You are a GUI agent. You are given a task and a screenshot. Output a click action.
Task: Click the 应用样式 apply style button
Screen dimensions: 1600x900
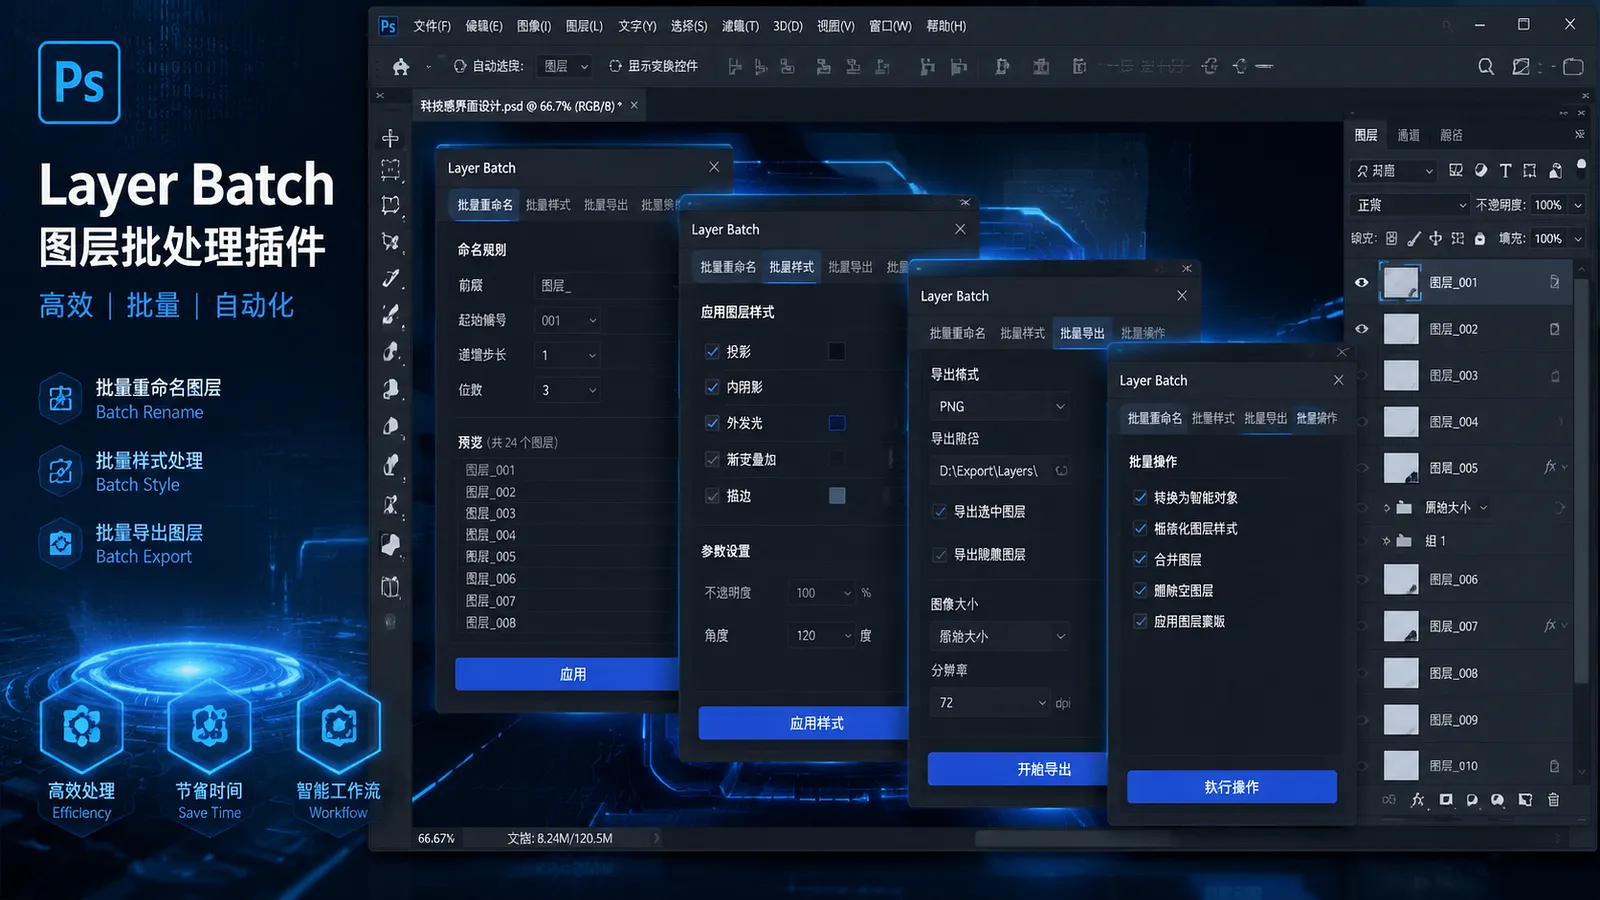pos(805,723)
